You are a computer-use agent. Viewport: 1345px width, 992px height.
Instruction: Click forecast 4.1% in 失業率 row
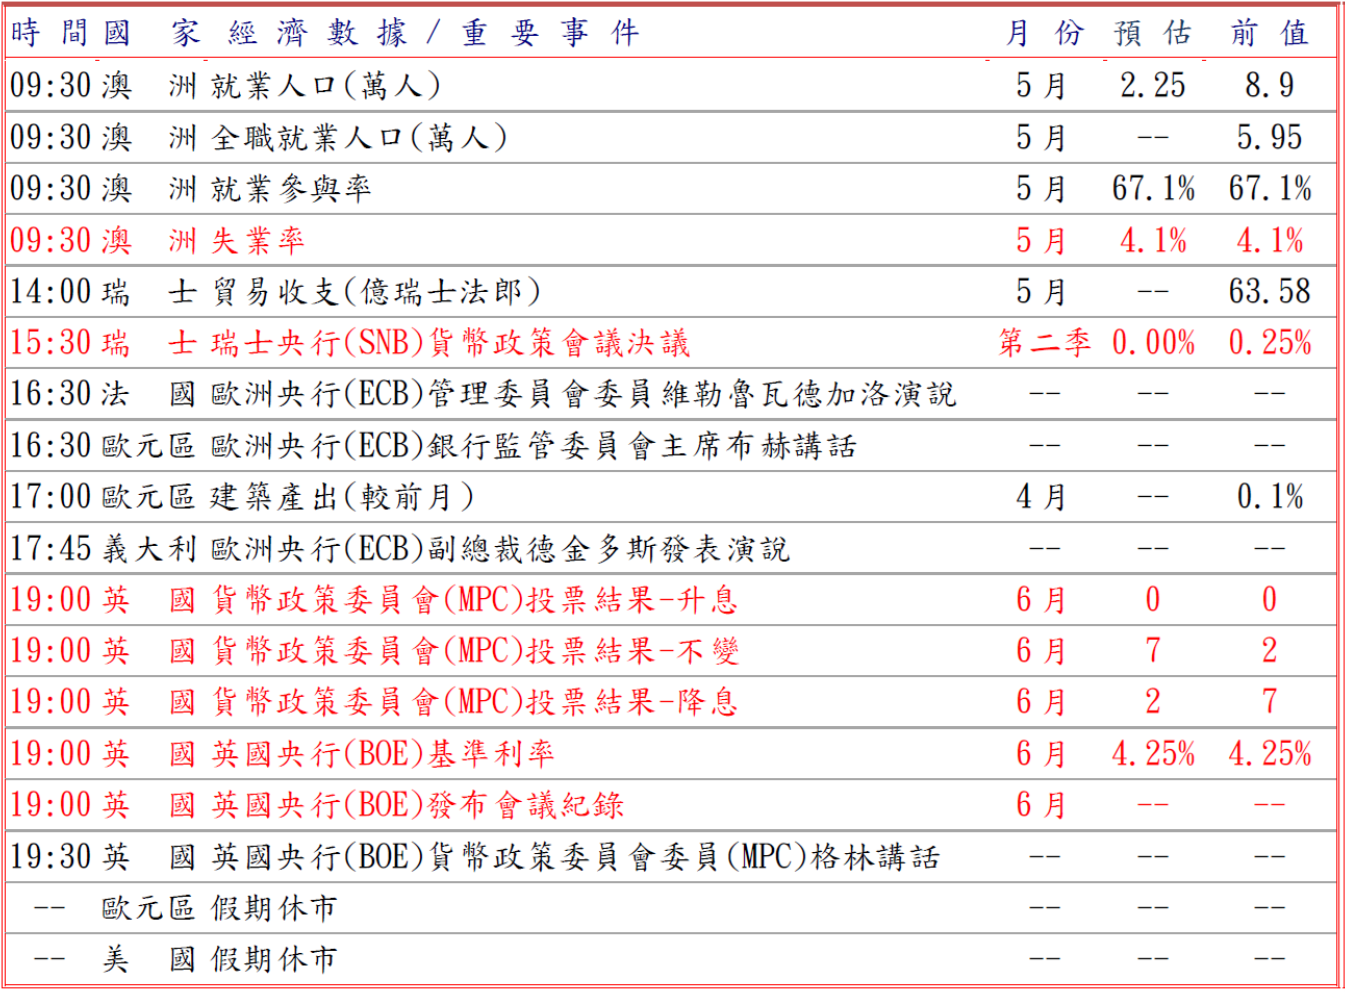point(1153,240)
